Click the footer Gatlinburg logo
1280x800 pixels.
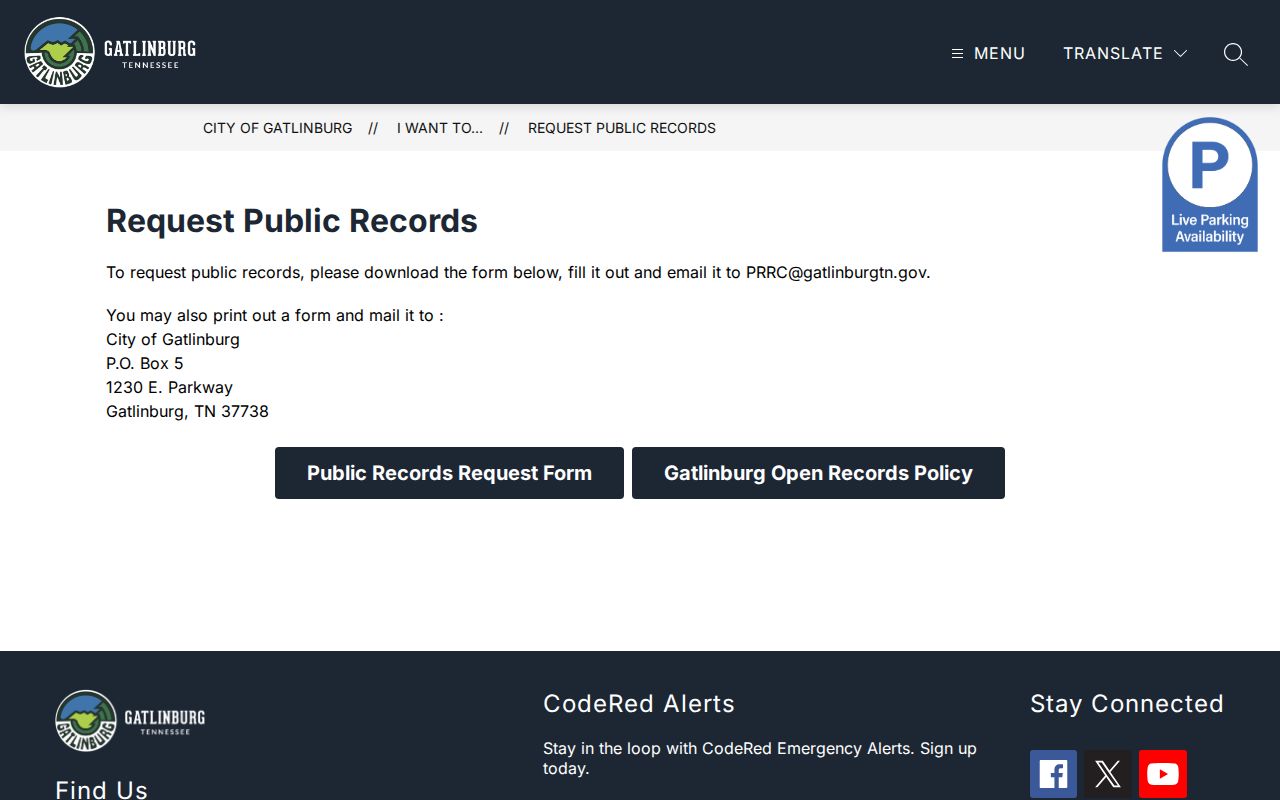point(130,720)
